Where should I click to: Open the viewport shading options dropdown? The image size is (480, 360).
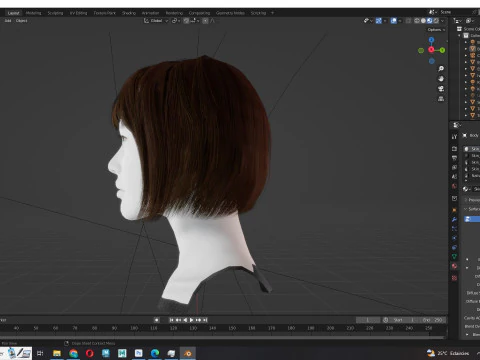pos(443,21)
